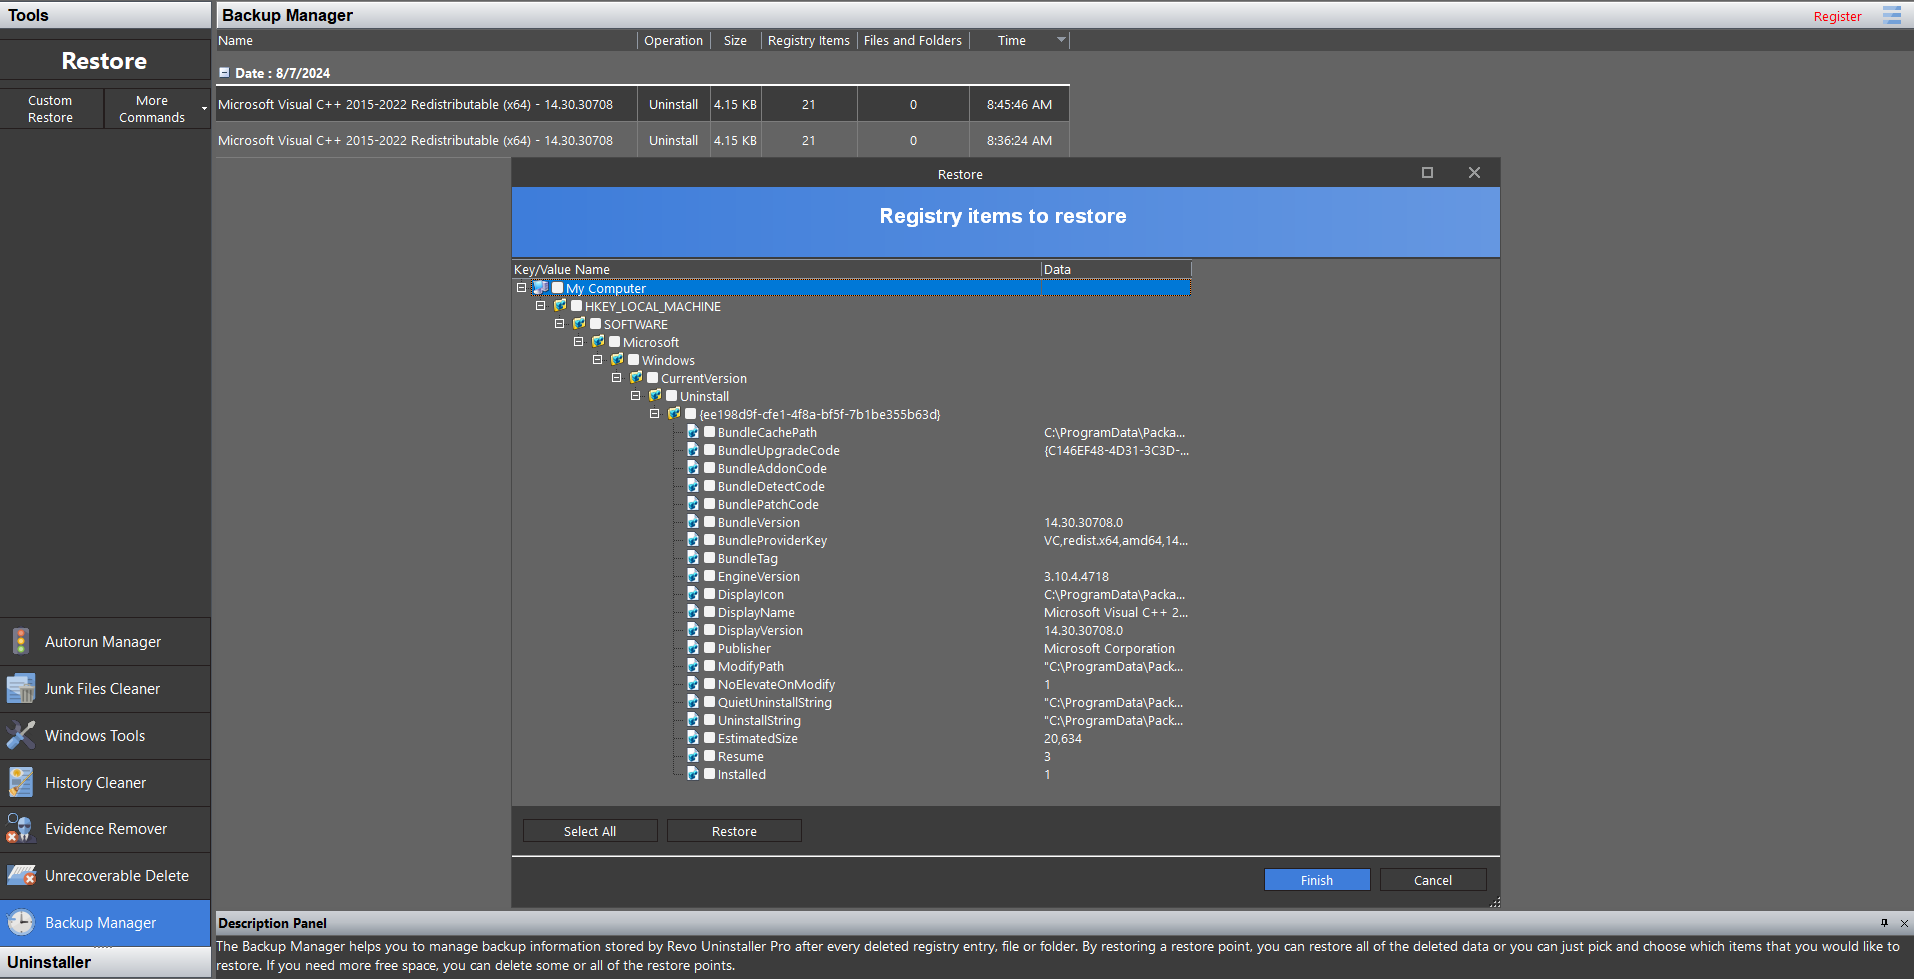Open Windows Tools wrench icon
This screenshot has height=979, width=1914.
coord(20,735)
